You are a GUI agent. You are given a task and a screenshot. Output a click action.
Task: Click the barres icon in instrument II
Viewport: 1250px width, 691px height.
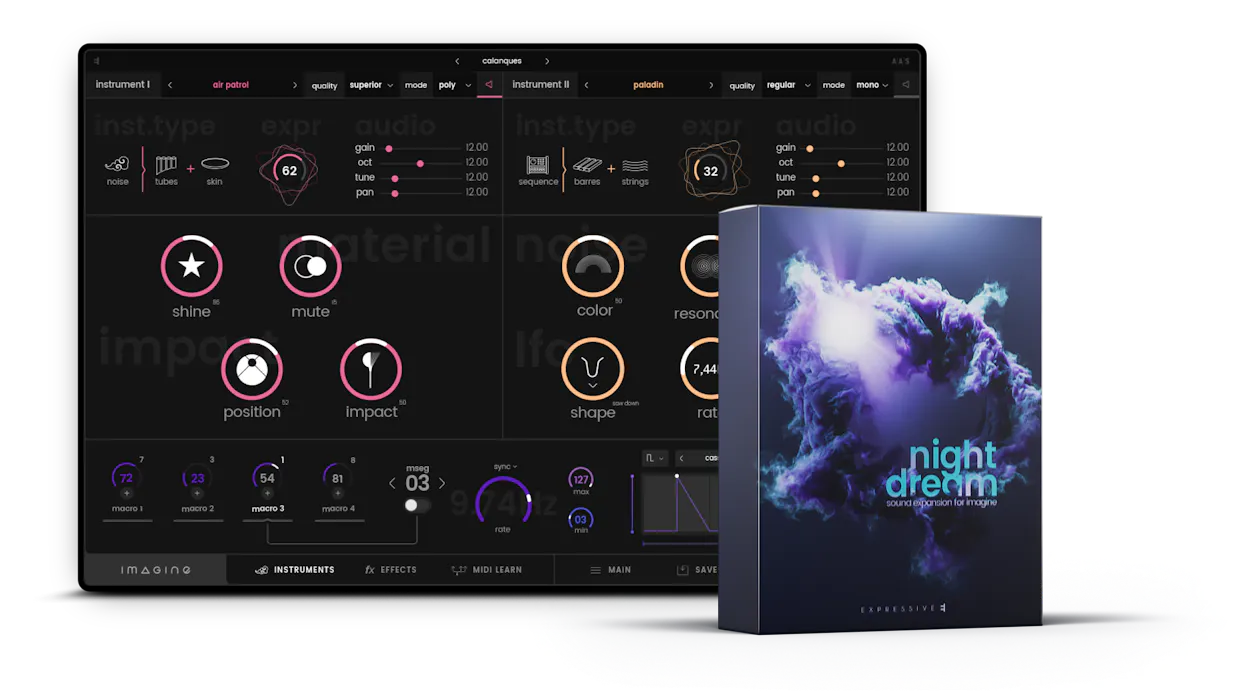click(x=587, y=164)
